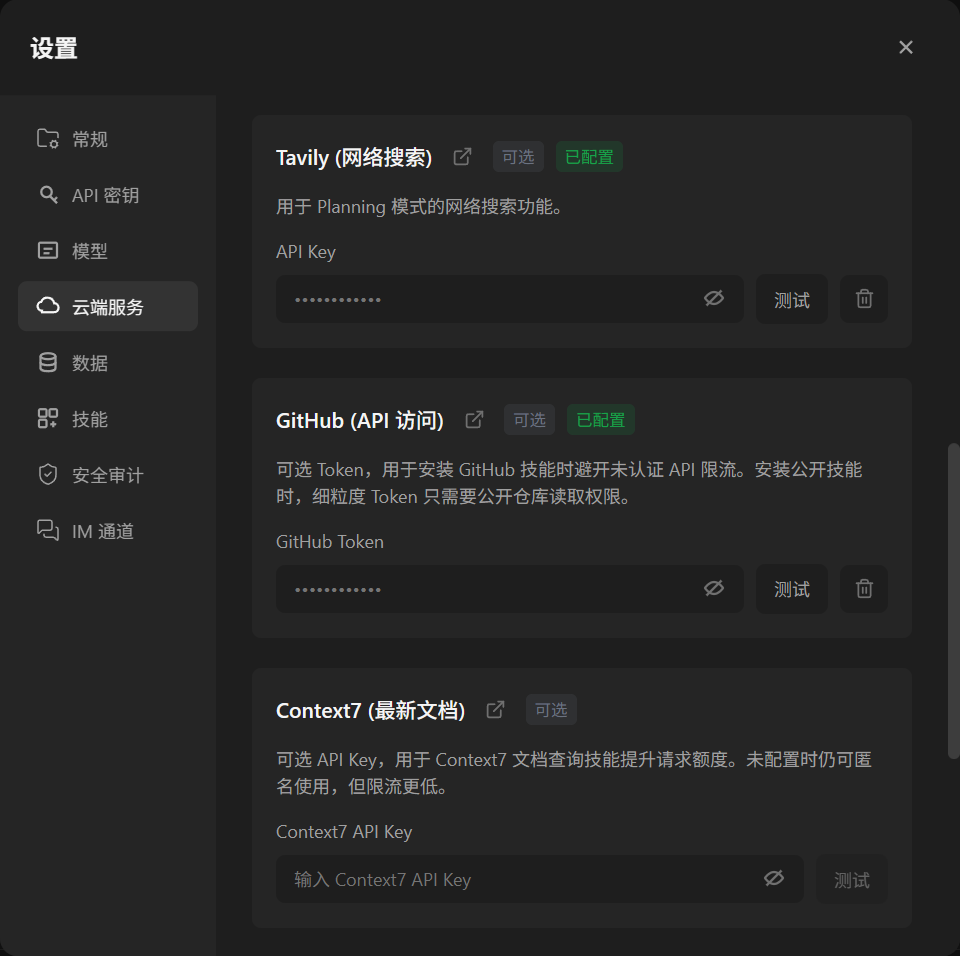The image size is (960, 956).
Task: Click the cloud icon beside 云端服务
Action: pos(48,306)
